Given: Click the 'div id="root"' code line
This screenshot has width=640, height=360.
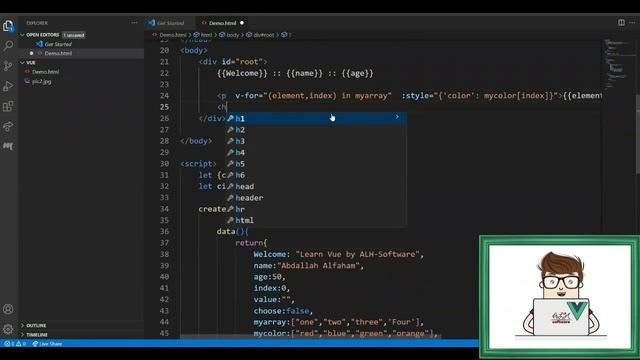Looking at the screenshot, I should point(233,62).
